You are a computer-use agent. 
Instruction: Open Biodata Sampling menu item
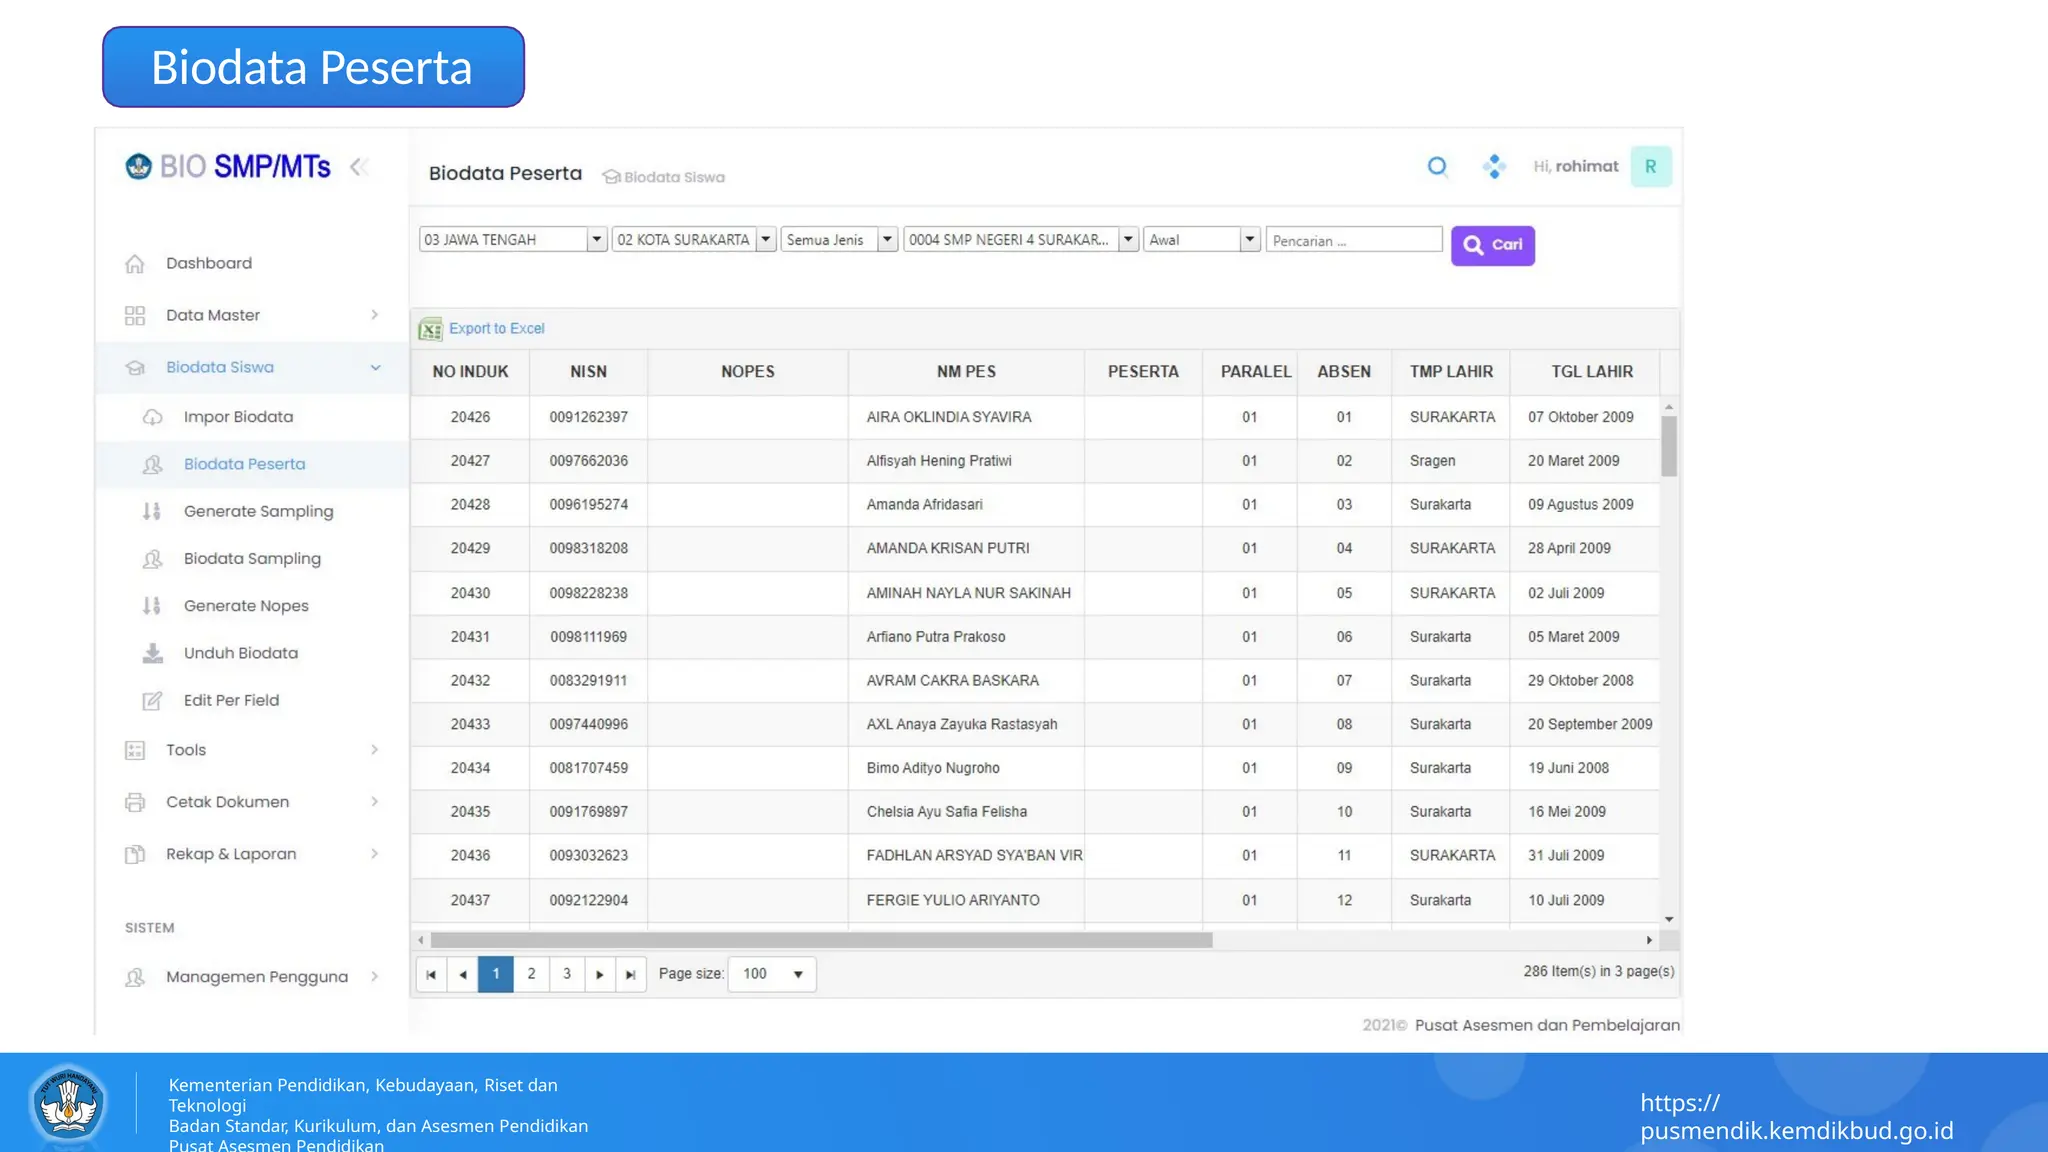pos(252,558)
